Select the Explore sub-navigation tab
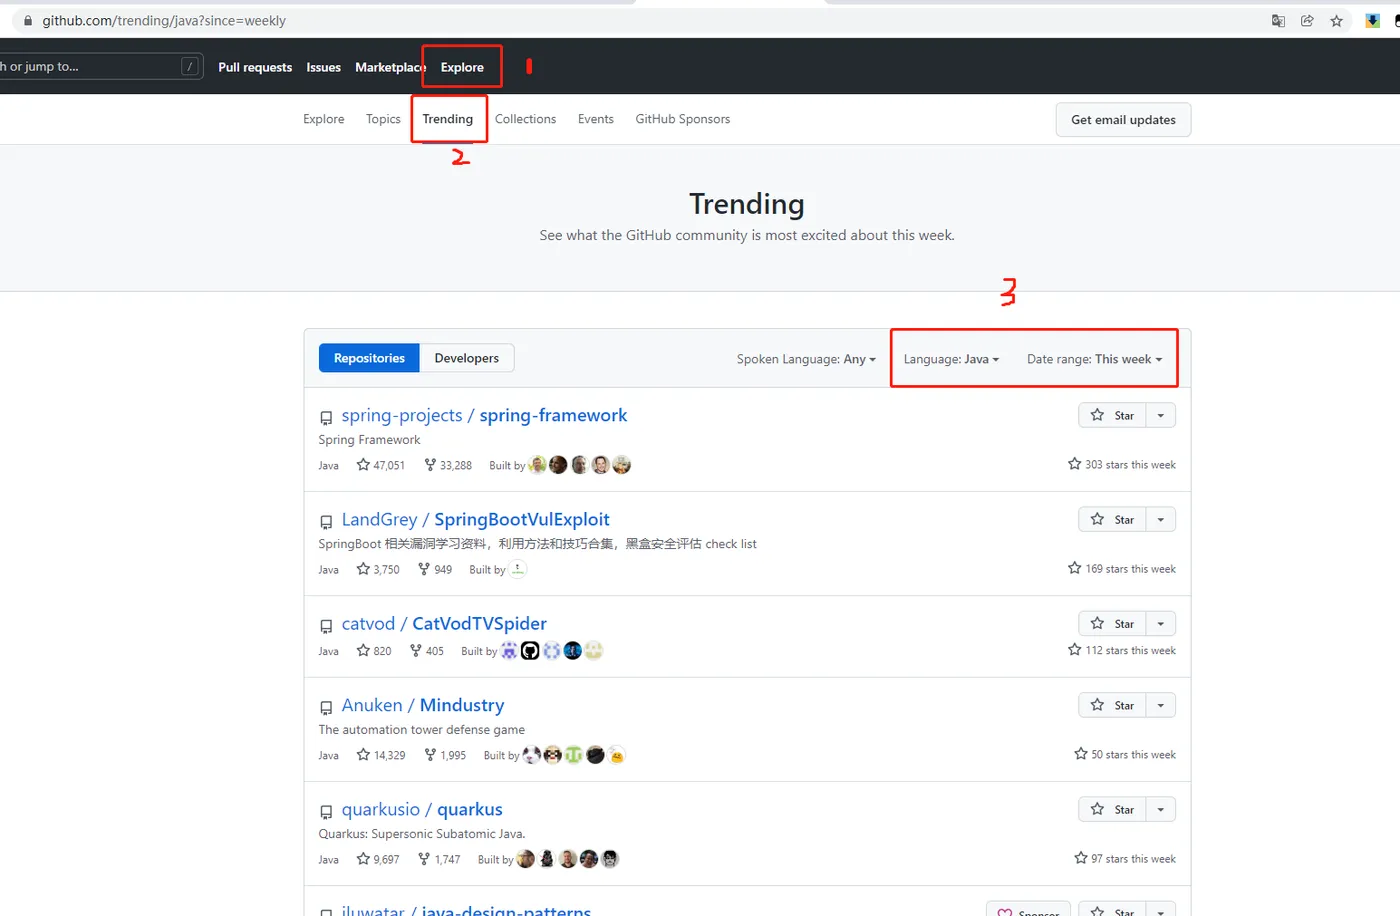The height and width of the screenshot is (916, 1400). (x=323, y=119)
